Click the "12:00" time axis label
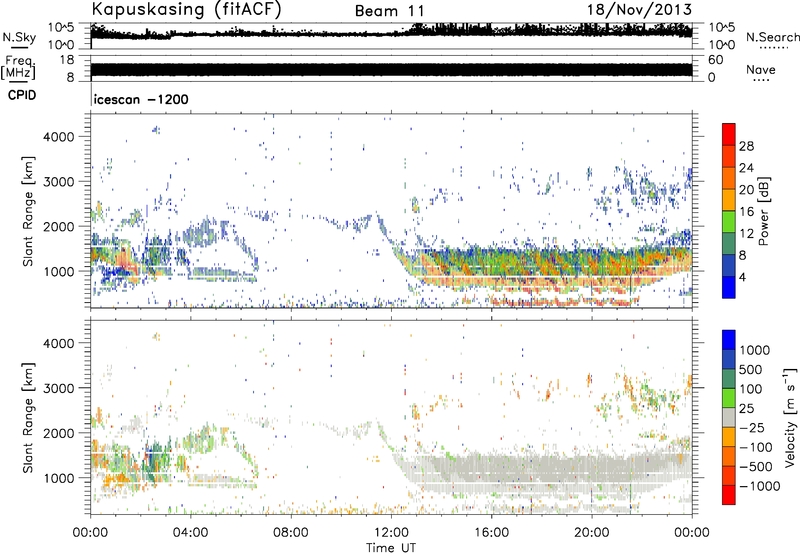 (x=391, y=533)
